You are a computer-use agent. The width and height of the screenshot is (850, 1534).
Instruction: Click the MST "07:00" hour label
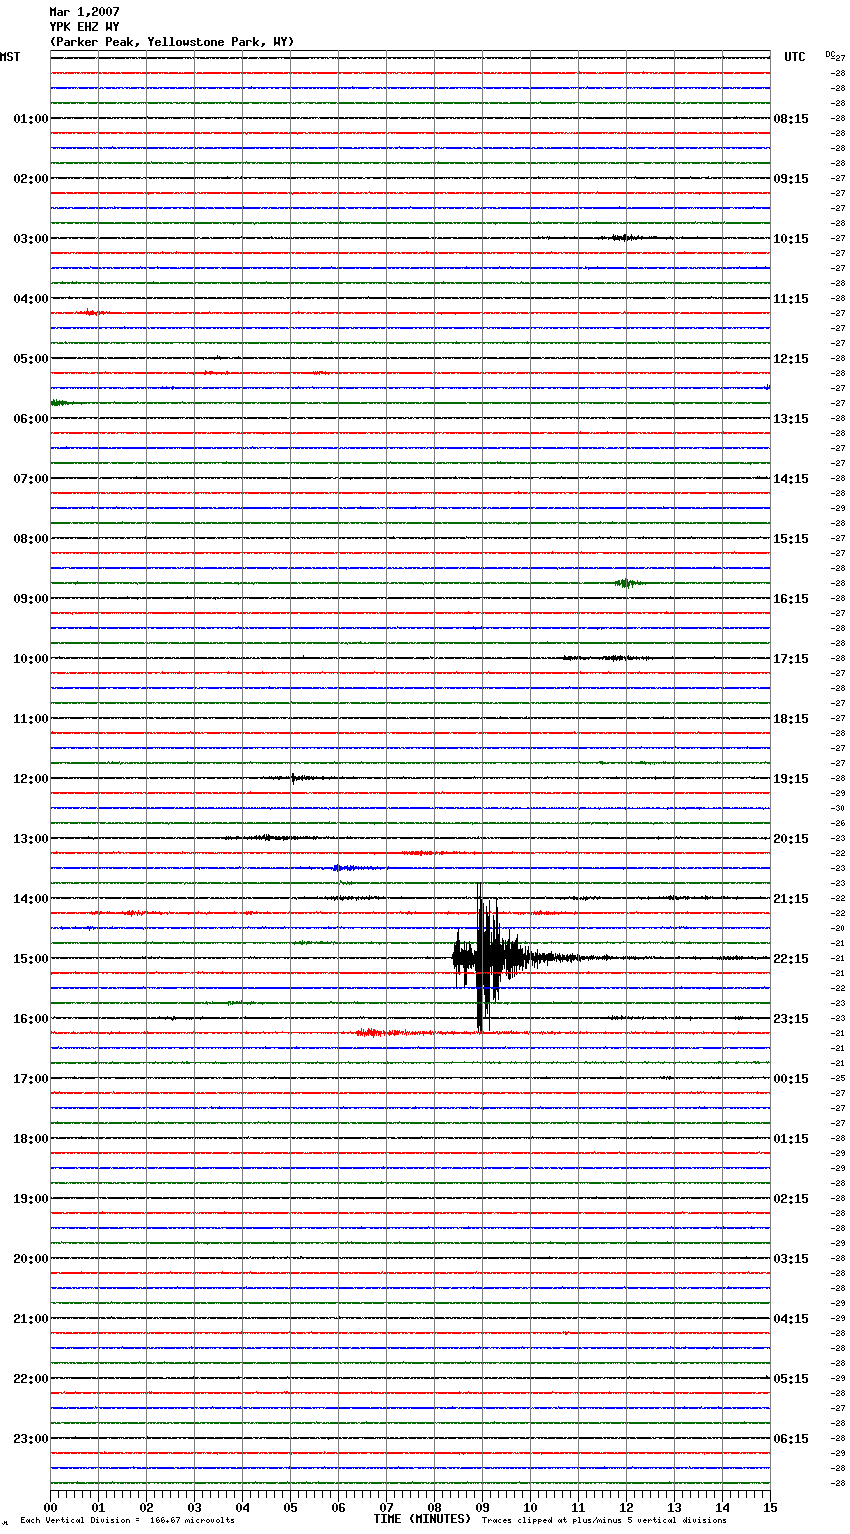(31, 479)
